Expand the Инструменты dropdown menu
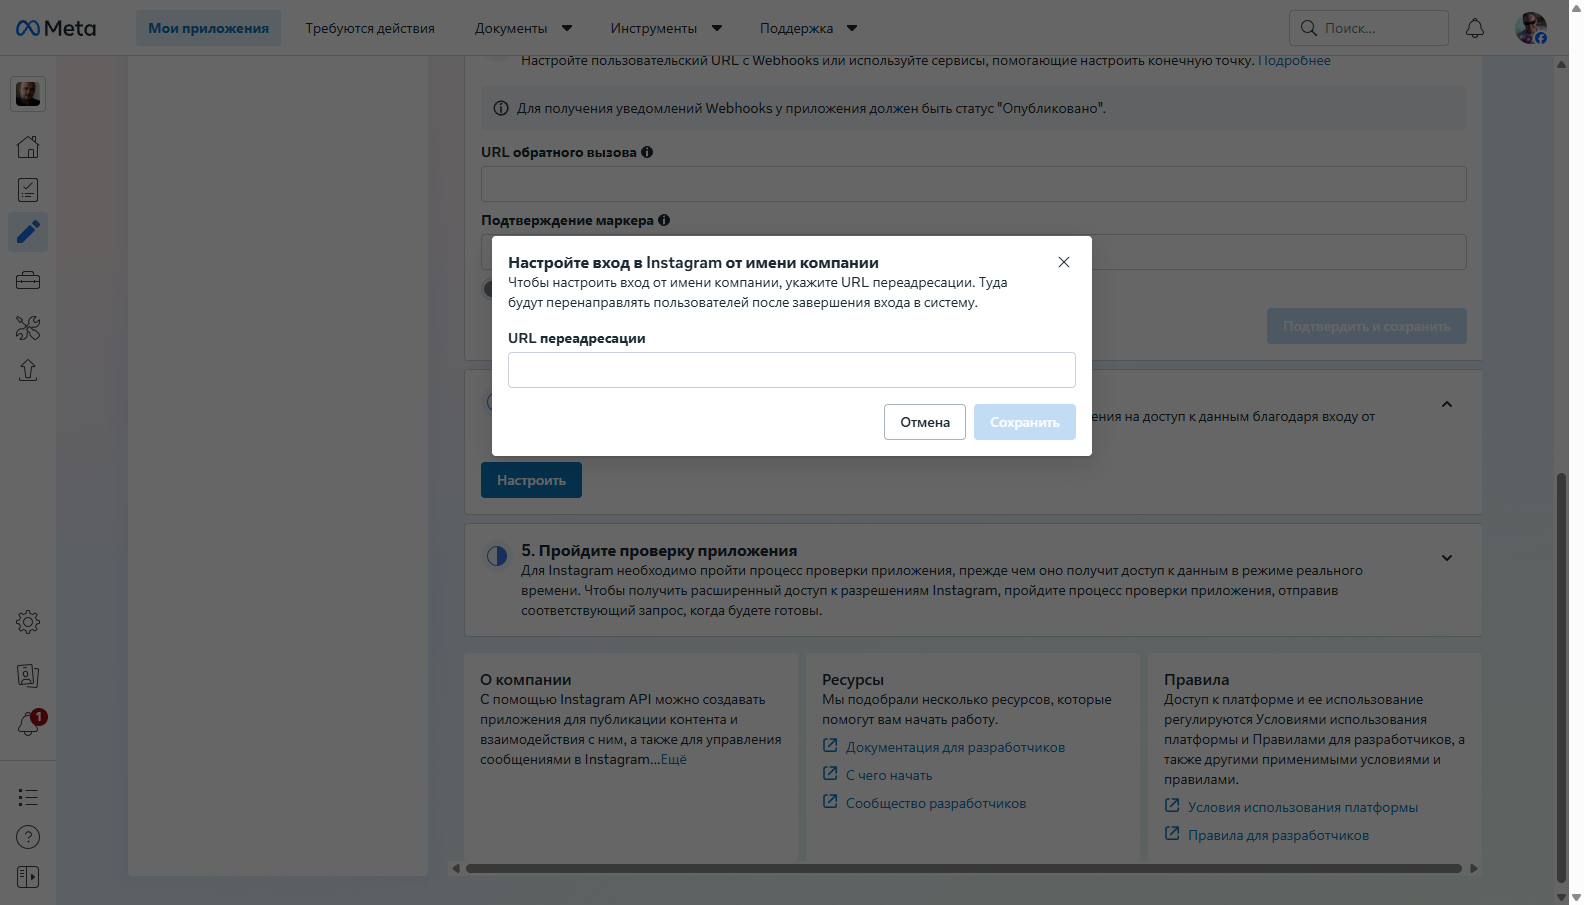The height and width of the screenshot is (905, 1584). click(666, 28)
